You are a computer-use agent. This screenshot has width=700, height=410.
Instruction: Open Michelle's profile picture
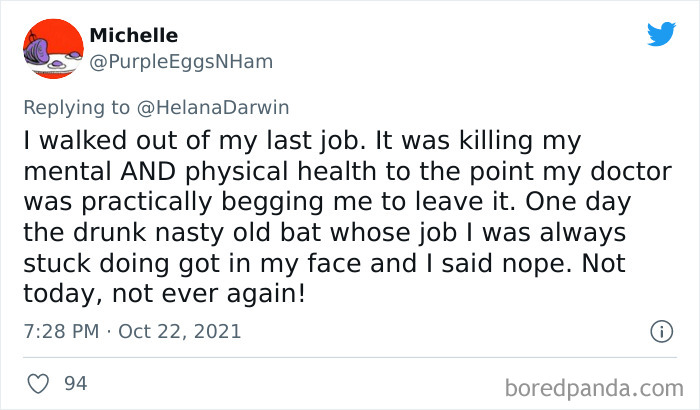[x=50, y=47]
